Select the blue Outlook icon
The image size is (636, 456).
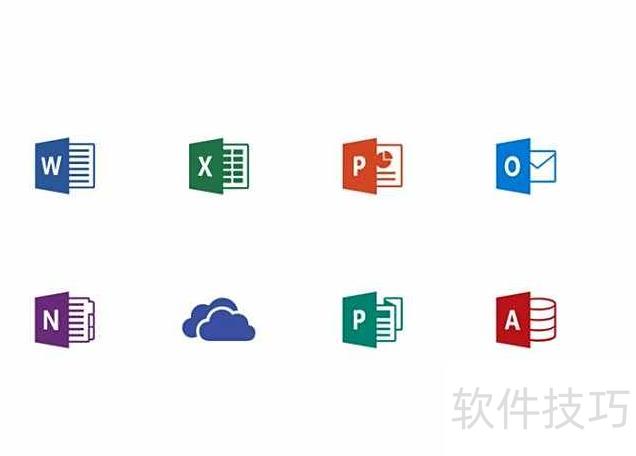[526, 166]
